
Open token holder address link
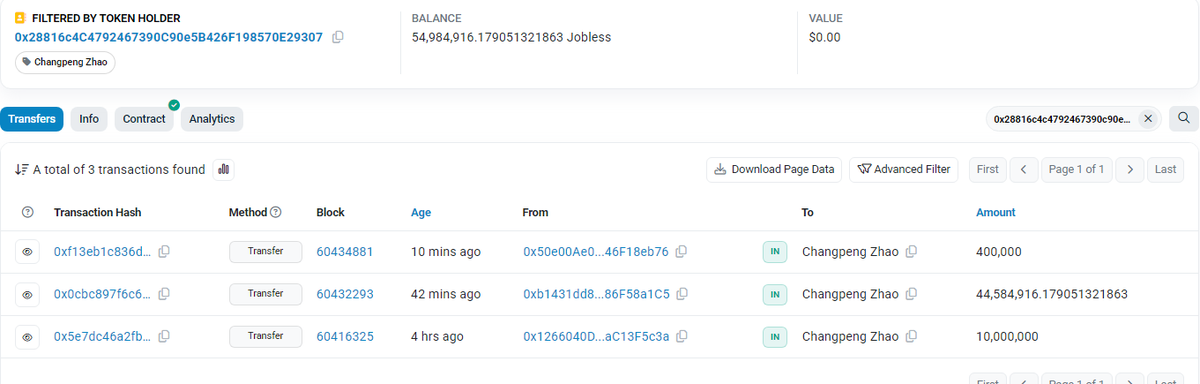168,37
